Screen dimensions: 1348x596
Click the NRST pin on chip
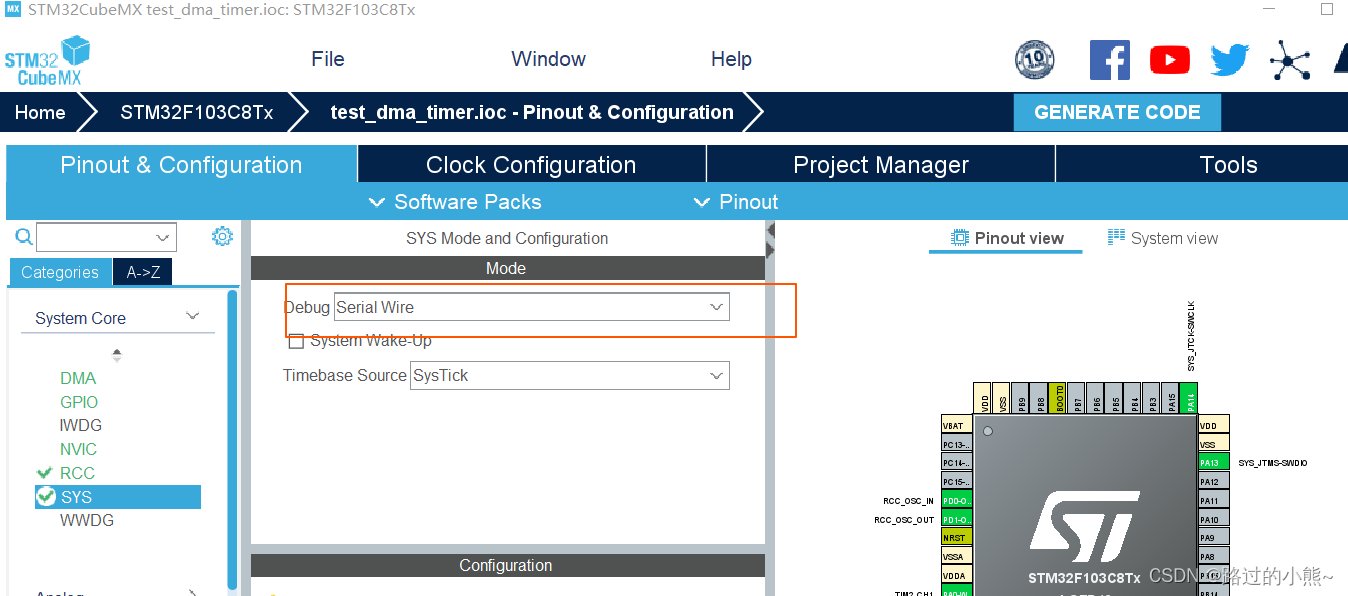(956, 538)
